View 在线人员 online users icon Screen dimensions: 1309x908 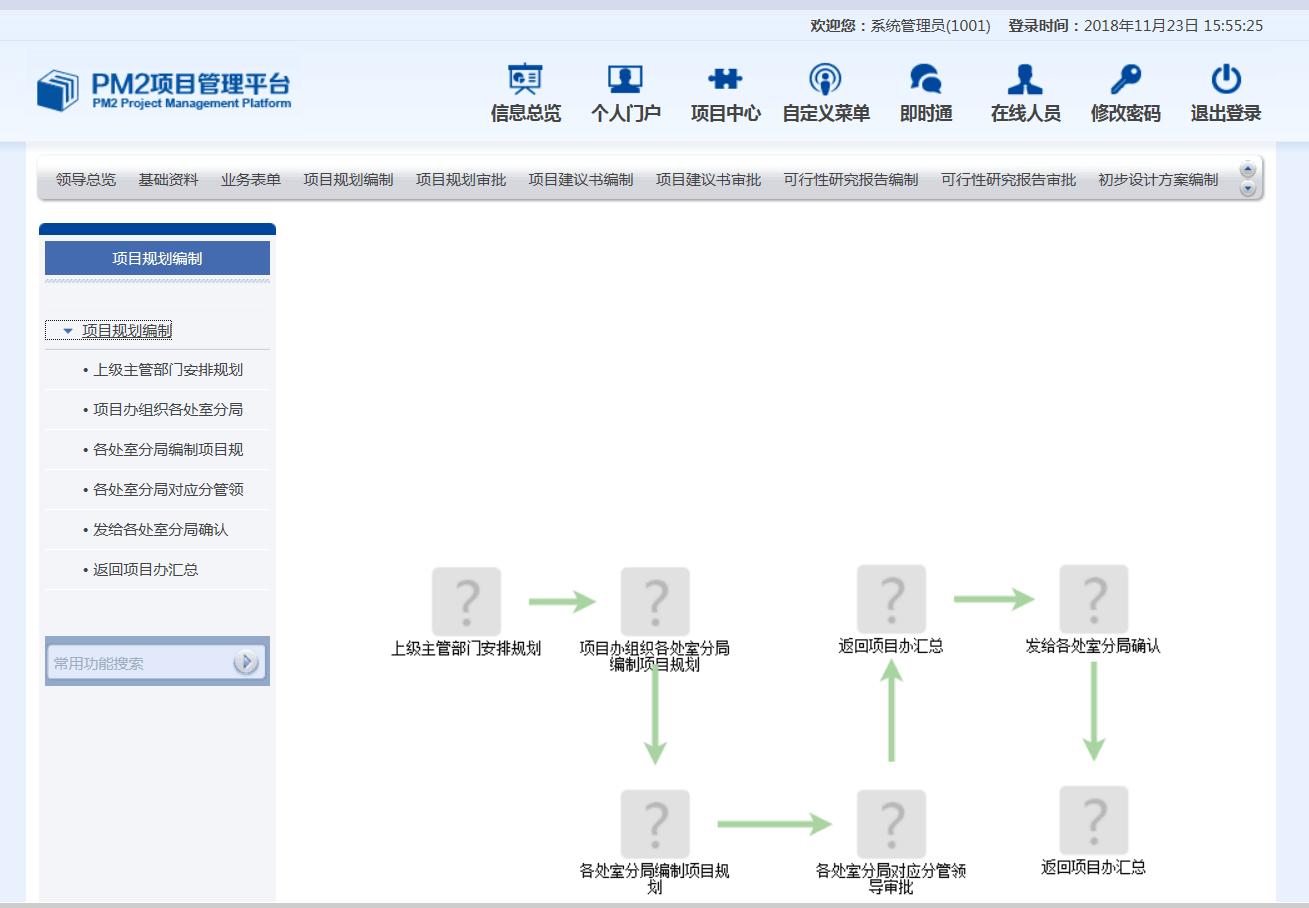click(x=1025, y=80)
